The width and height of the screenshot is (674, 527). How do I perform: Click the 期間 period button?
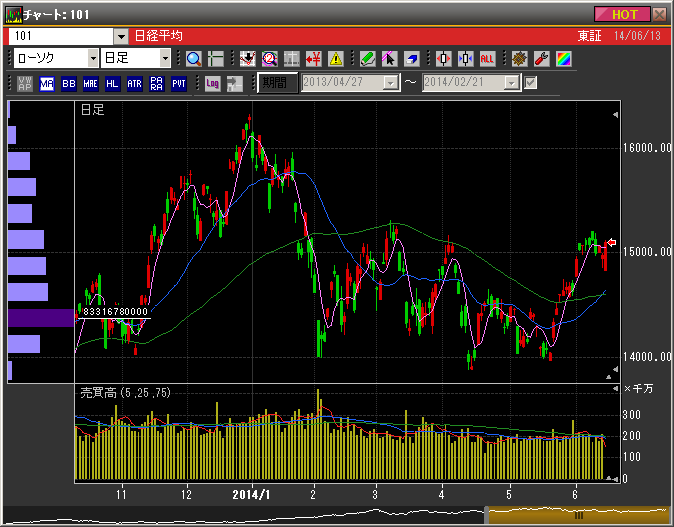pyautogui.click(x=277, y=83)
